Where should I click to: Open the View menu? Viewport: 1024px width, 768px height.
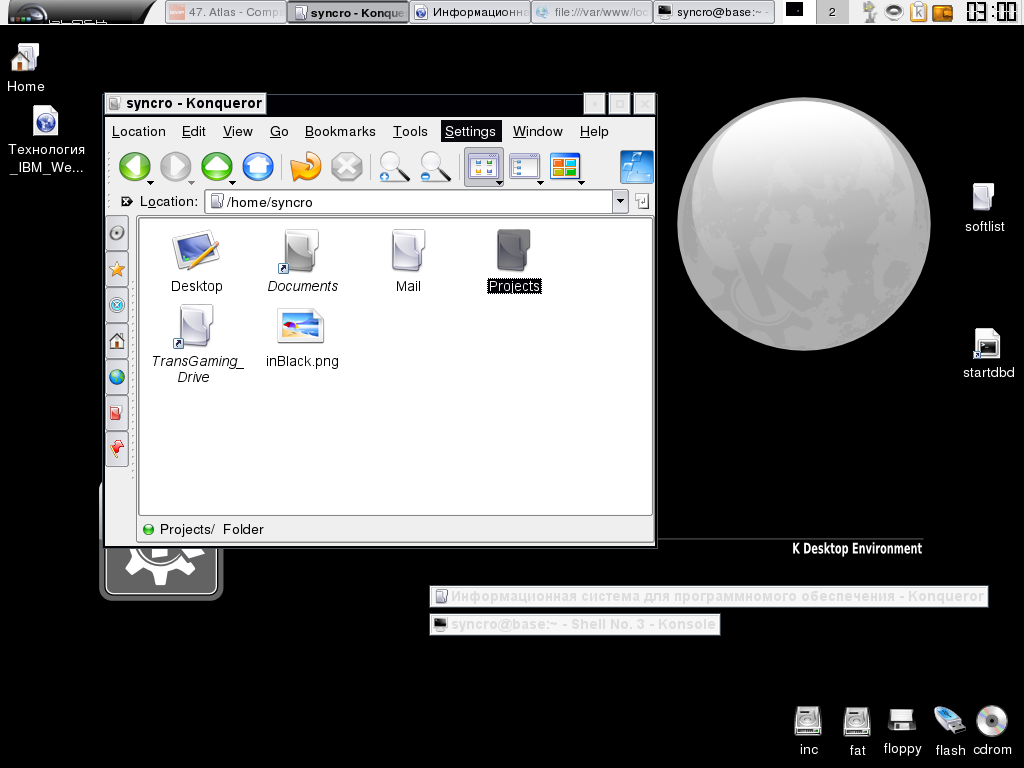(238, 131)
